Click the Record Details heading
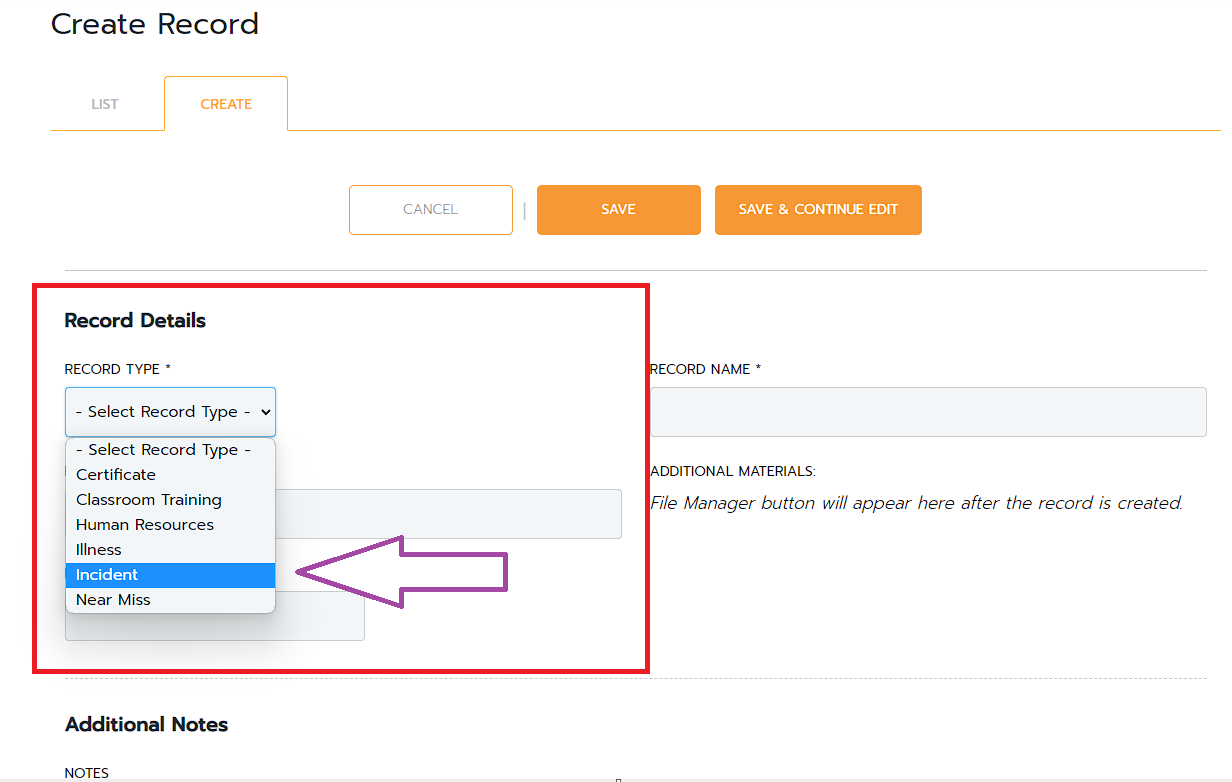Screen dimensions: 1232x782 135,321
